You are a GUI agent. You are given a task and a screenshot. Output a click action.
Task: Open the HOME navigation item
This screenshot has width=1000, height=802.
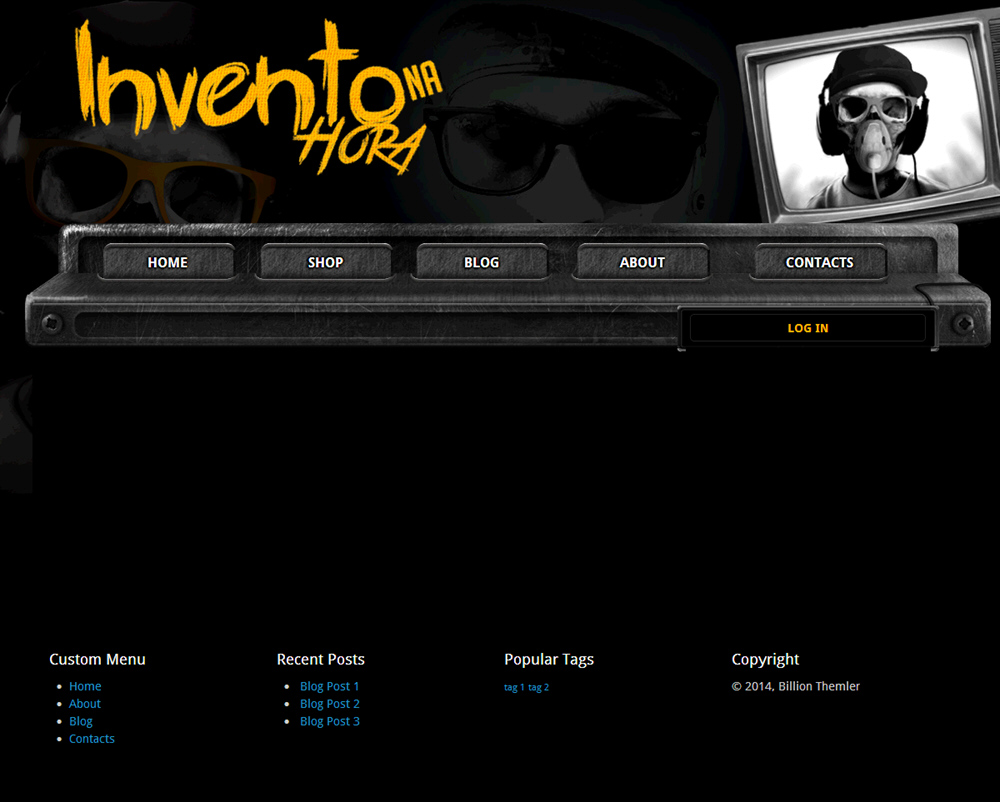(x=168, y=262)
